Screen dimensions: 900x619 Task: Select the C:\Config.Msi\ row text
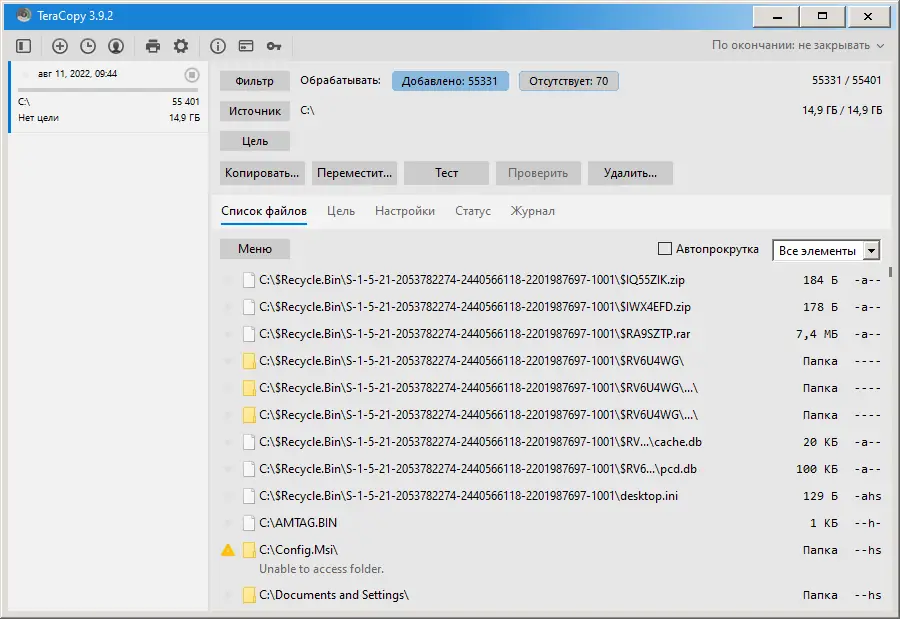pyautogui.click(x=298, y=550)
